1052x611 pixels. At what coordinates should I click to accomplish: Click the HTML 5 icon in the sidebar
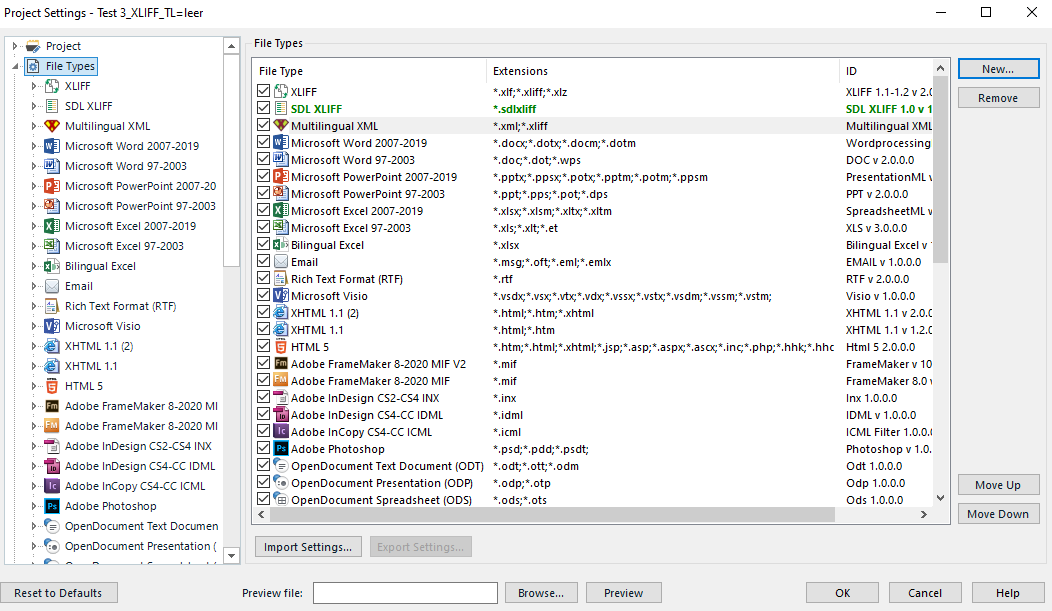pos(52,386)
